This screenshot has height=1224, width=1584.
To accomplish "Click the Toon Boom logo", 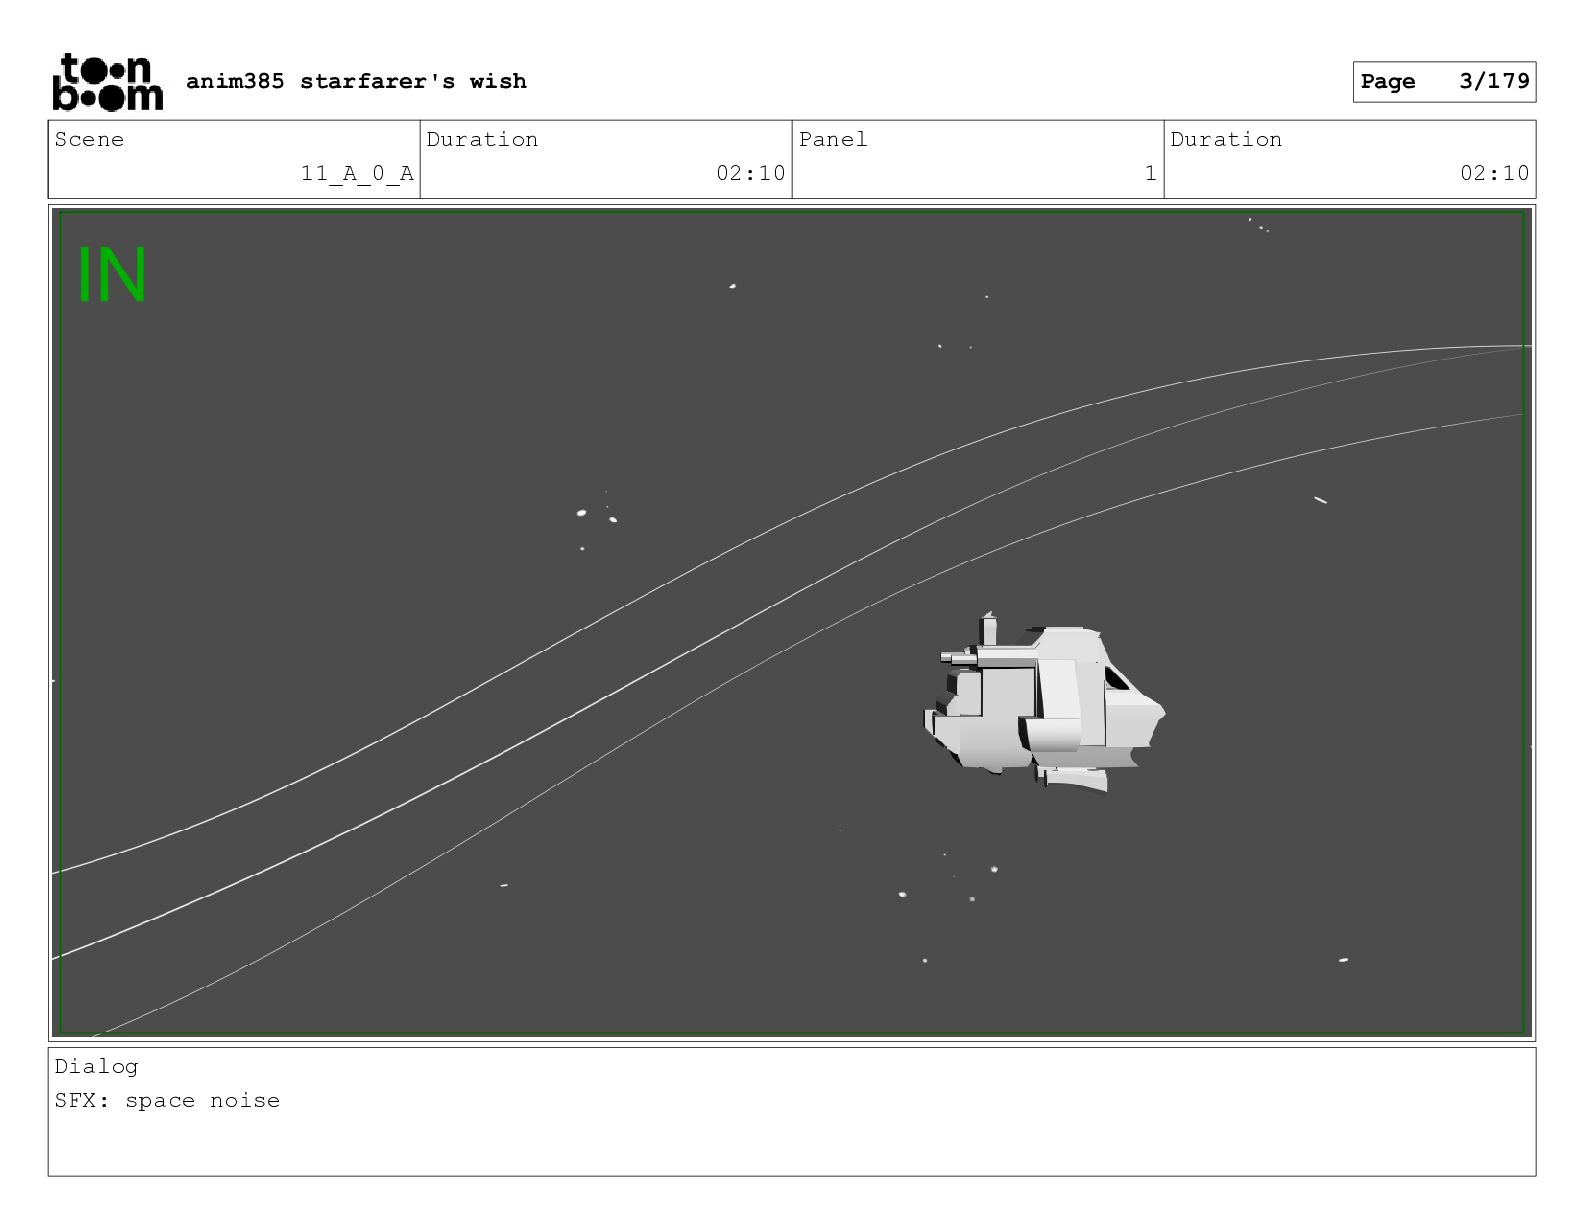I will [x=107, y=82].
